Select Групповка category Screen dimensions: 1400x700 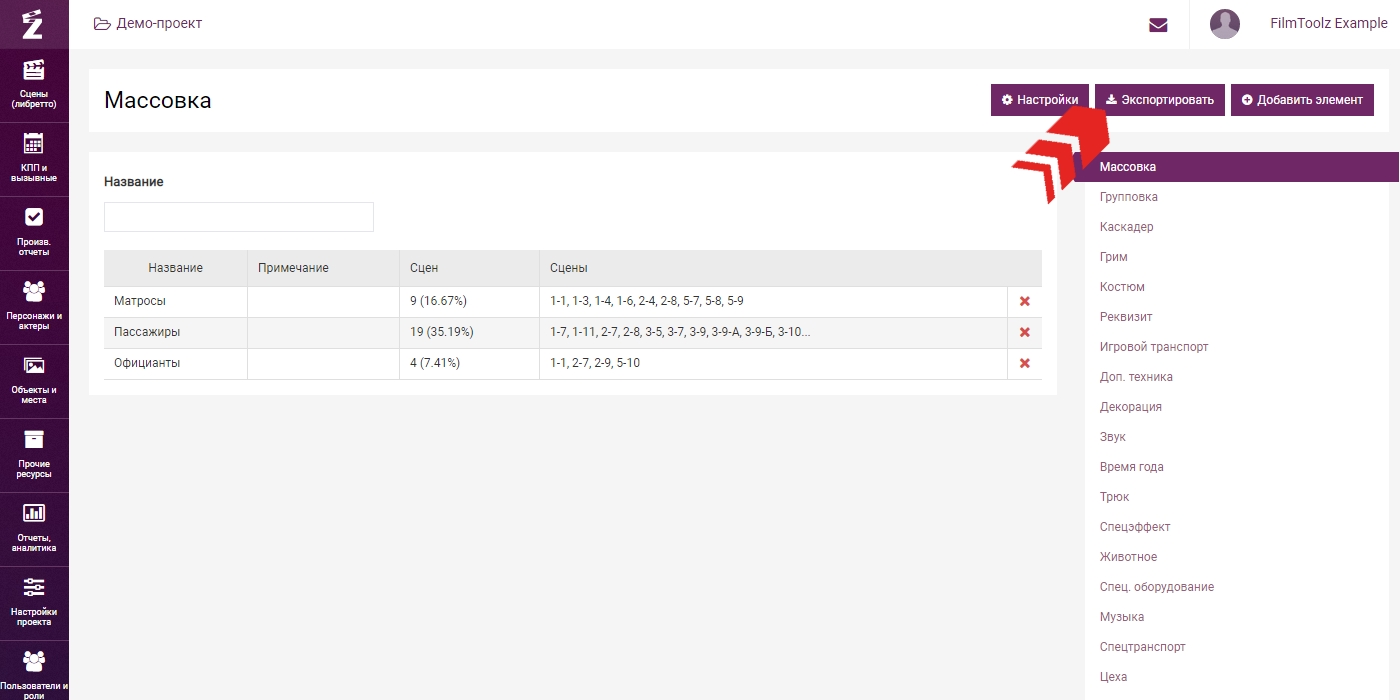1129,197
